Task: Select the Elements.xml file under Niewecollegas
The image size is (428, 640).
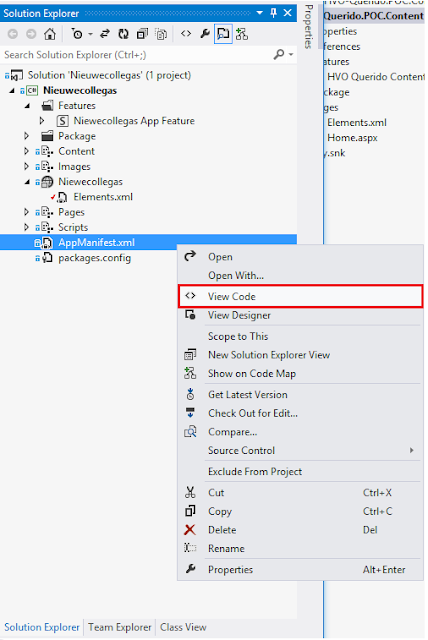Action: (103, 197)
